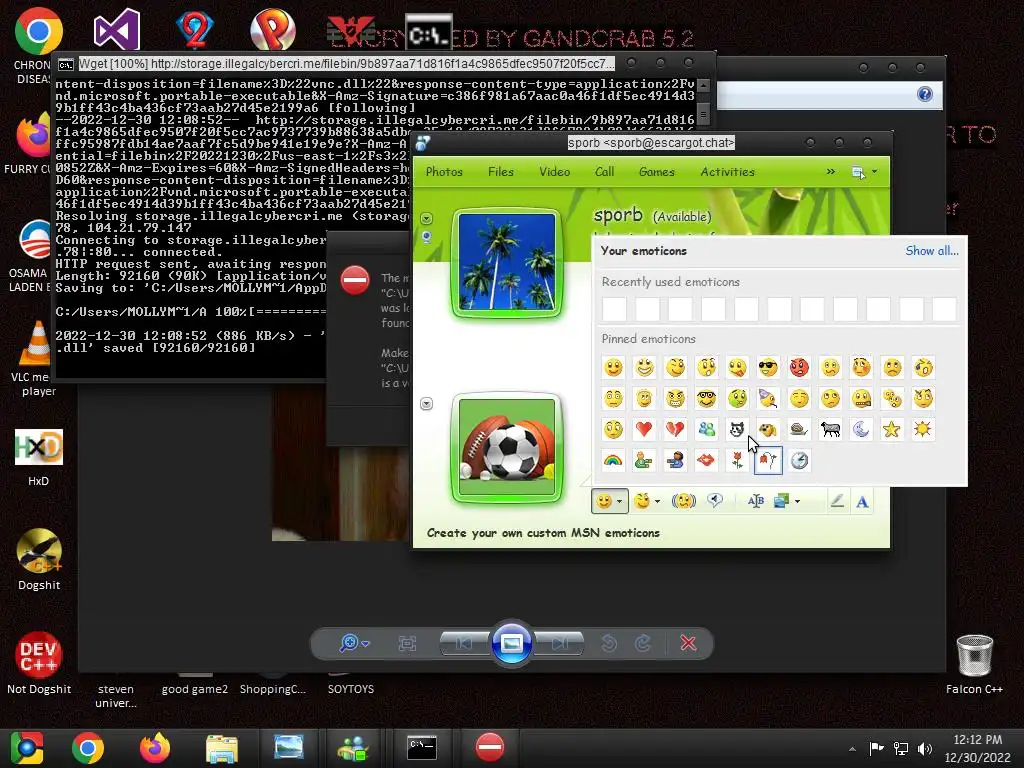The image size is (1024, 768).
Task: Pick the red angry emoticon
Action: (x=799, y=368)
